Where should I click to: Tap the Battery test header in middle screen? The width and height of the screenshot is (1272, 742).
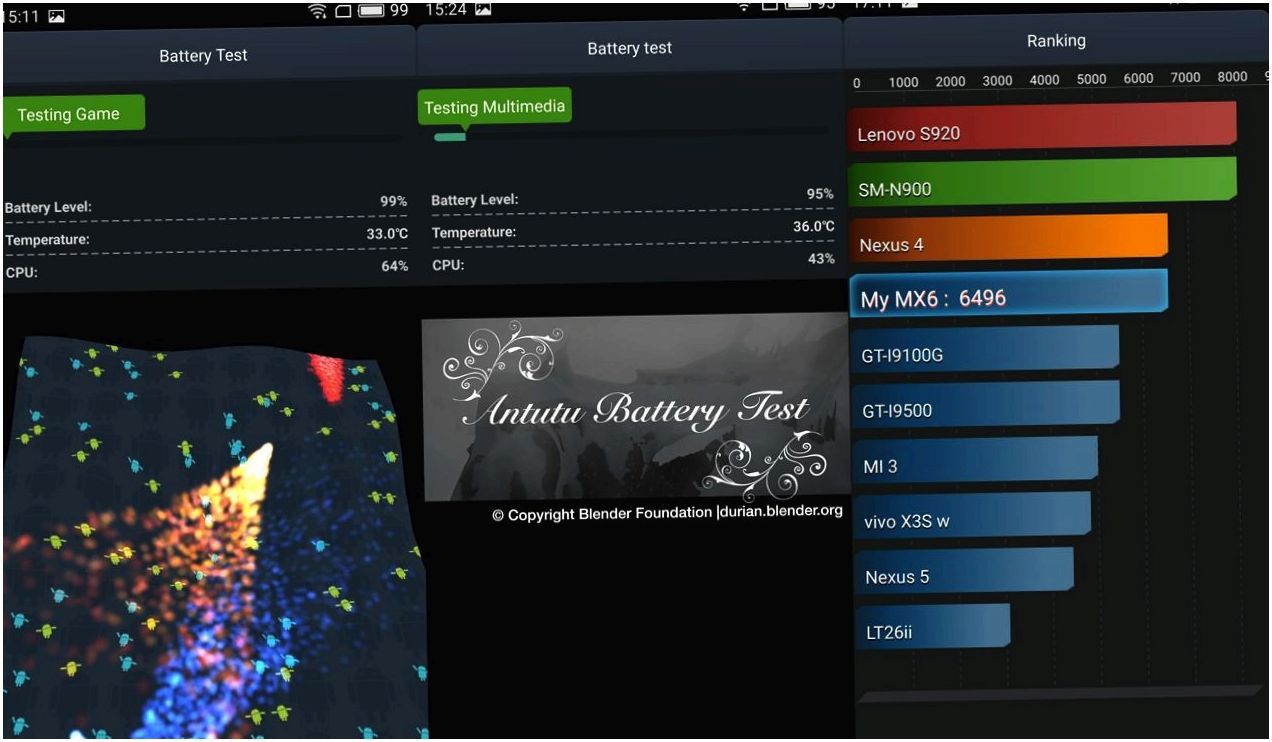pos(629,48)
